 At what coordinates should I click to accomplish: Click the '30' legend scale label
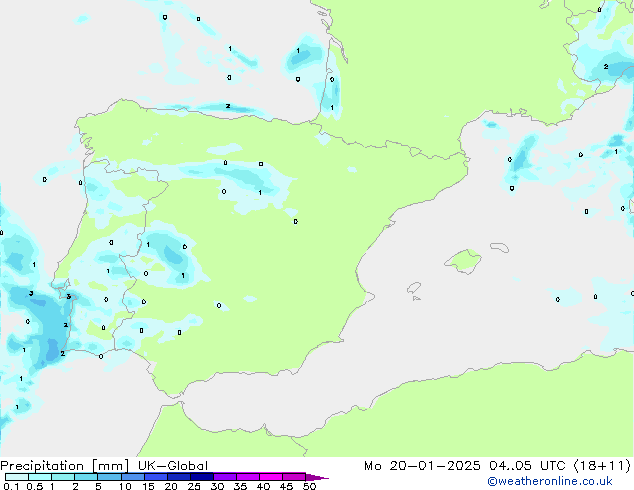coord(217,486)
